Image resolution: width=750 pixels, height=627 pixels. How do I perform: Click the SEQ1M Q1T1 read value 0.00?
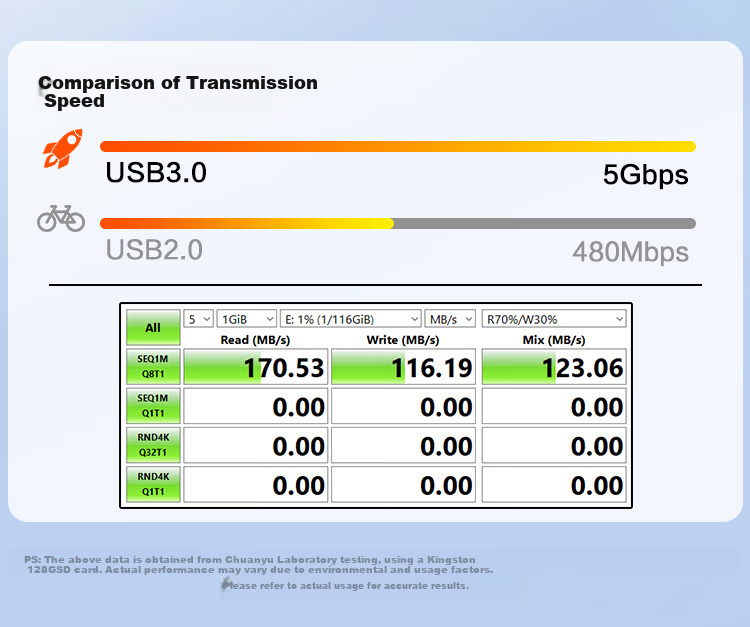click(x=256, y=406)
